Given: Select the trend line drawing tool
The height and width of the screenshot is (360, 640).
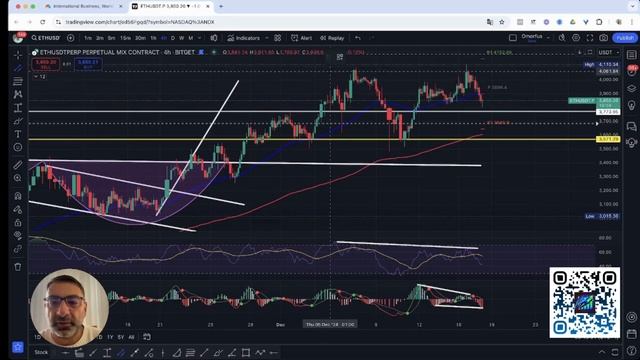Looking at the screenshot, I should [x=18, y=68].
